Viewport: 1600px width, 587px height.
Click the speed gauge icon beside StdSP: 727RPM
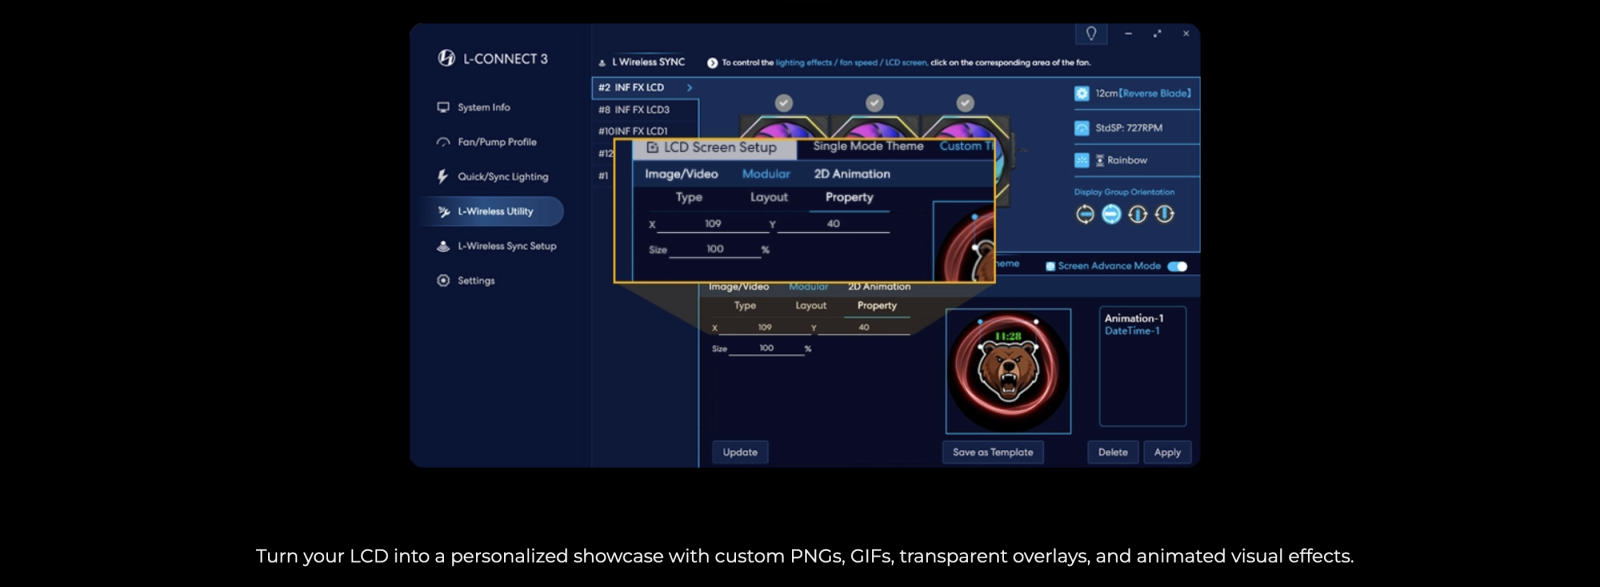tap(1081, 128)
